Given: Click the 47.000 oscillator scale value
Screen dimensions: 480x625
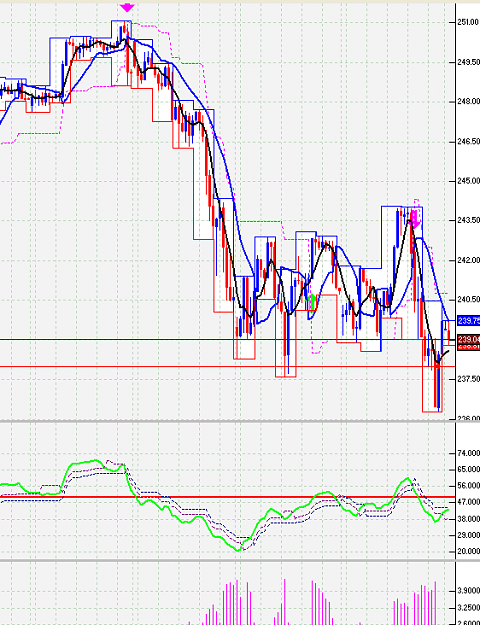Looking at the screenshot, I should coord(468,502).
